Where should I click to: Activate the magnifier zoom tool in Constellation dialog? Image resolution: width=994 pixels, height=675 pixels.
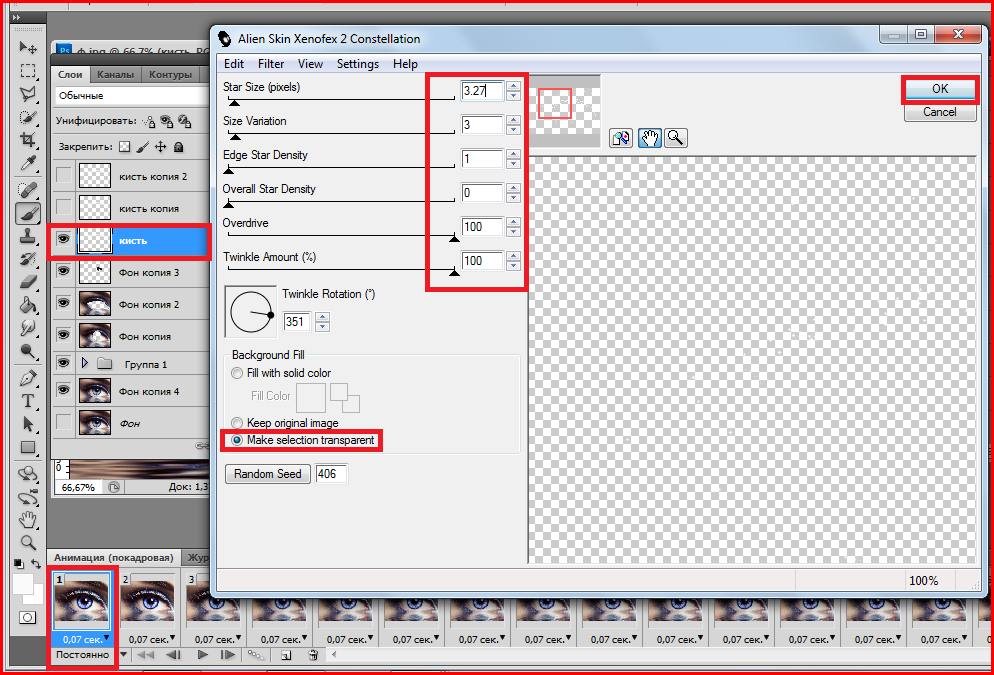(x=676, y=138)
